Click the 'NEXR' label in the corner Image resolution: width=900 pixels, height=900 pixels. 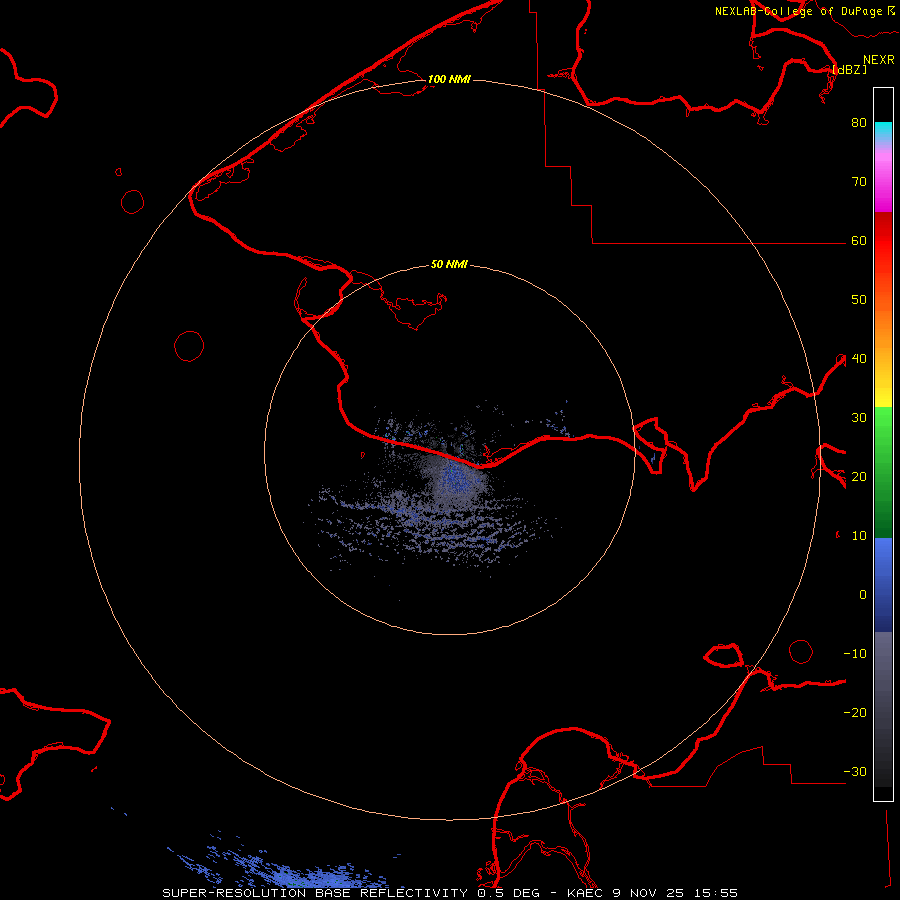pyautogui.click(x=878, y=60)
